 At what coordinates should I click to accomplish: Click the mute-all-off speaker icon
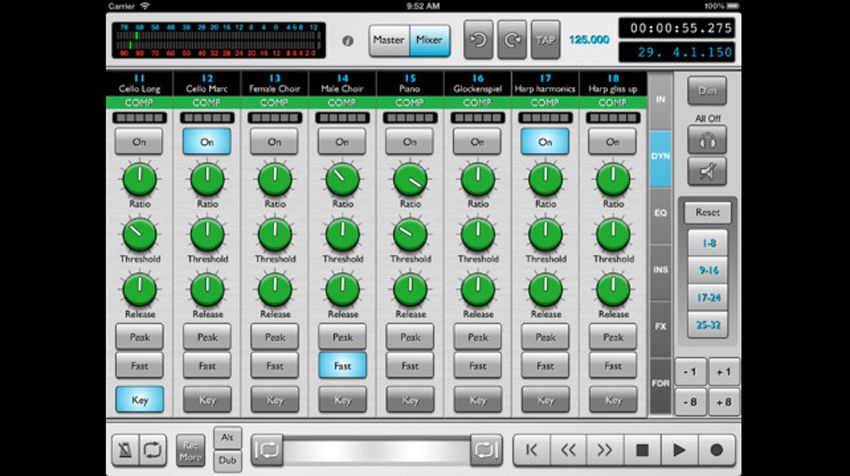707,171
